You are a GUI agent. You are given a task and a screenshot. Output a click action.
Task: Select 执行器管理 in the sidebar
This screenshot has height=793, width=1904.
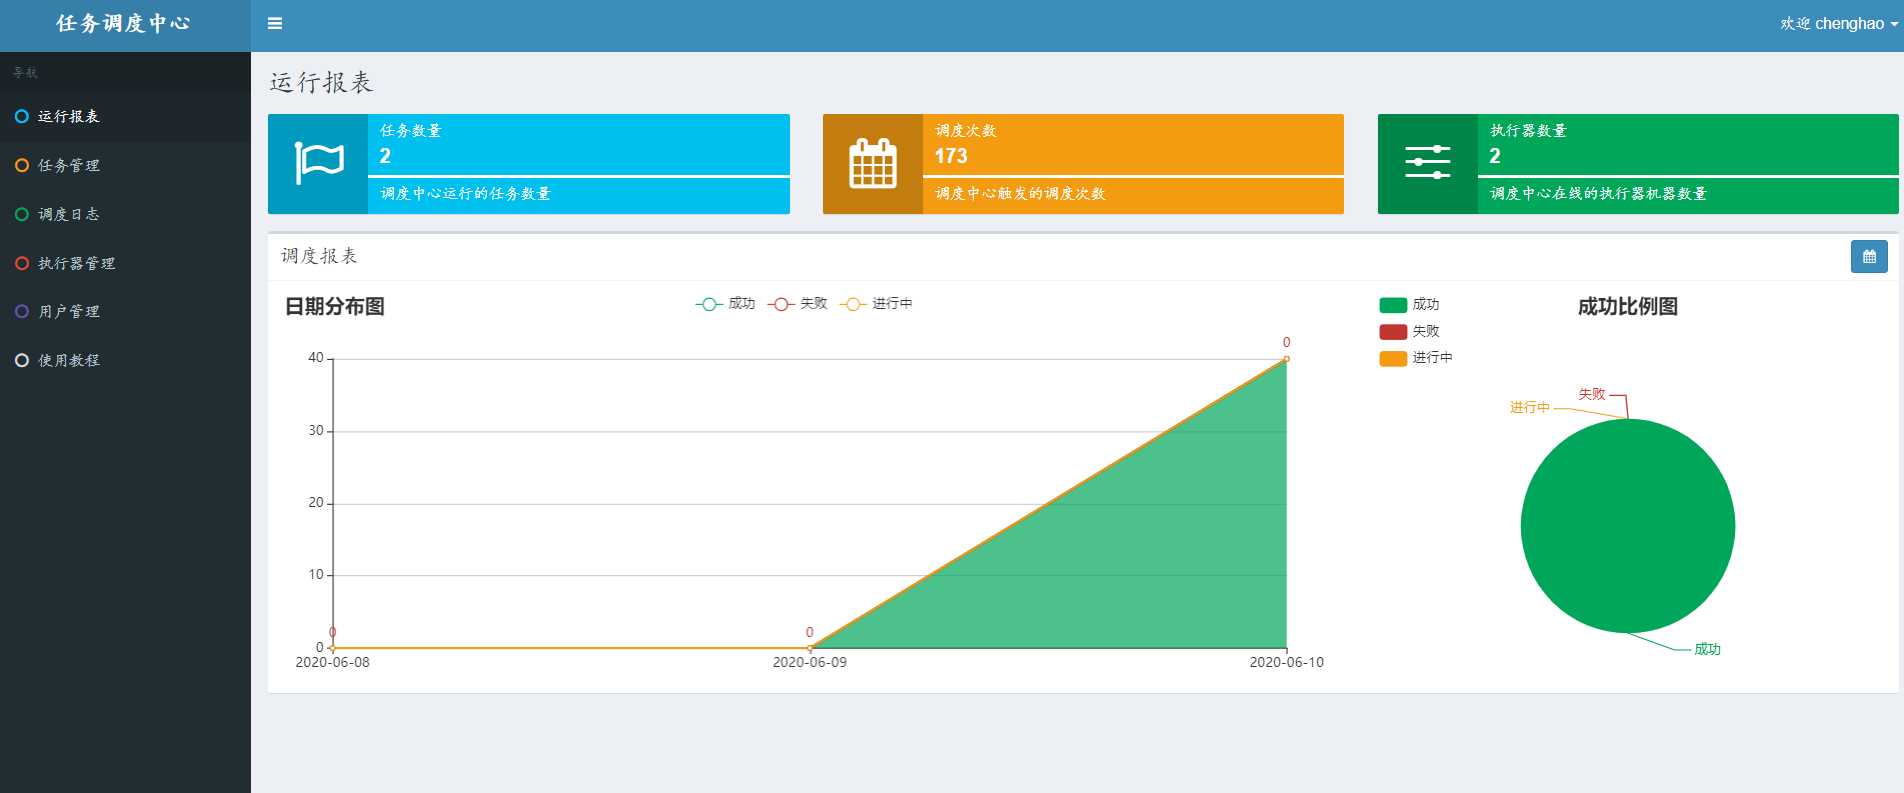(125, 263)
